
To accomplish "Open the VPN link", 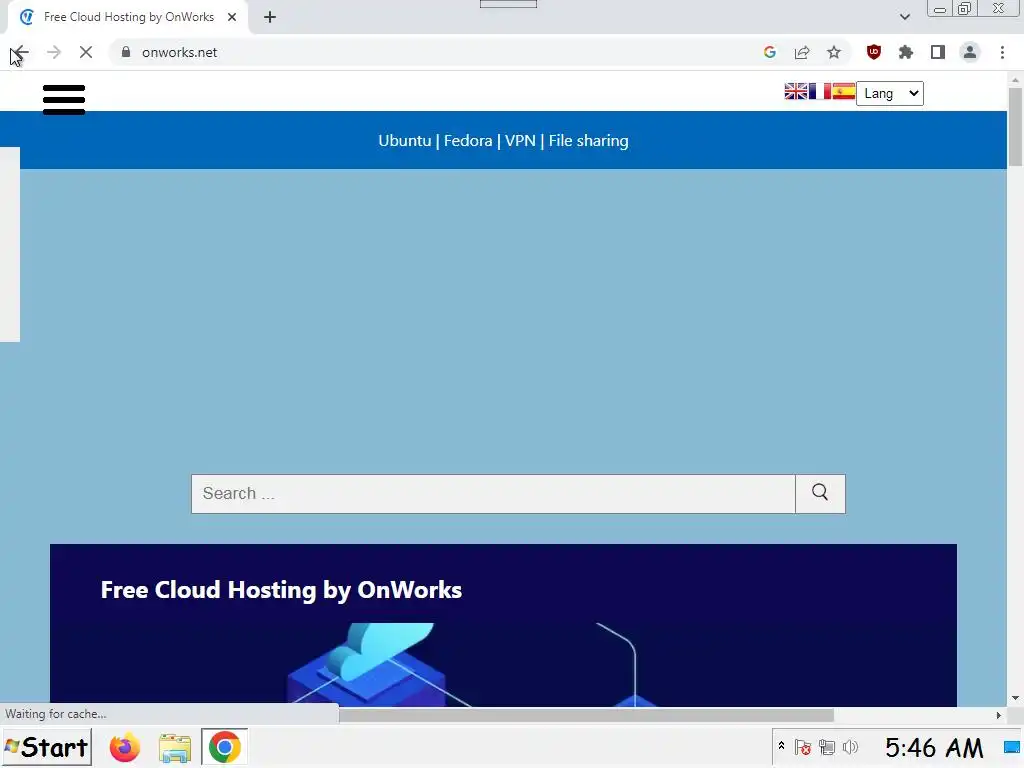I will coord(520,140).
